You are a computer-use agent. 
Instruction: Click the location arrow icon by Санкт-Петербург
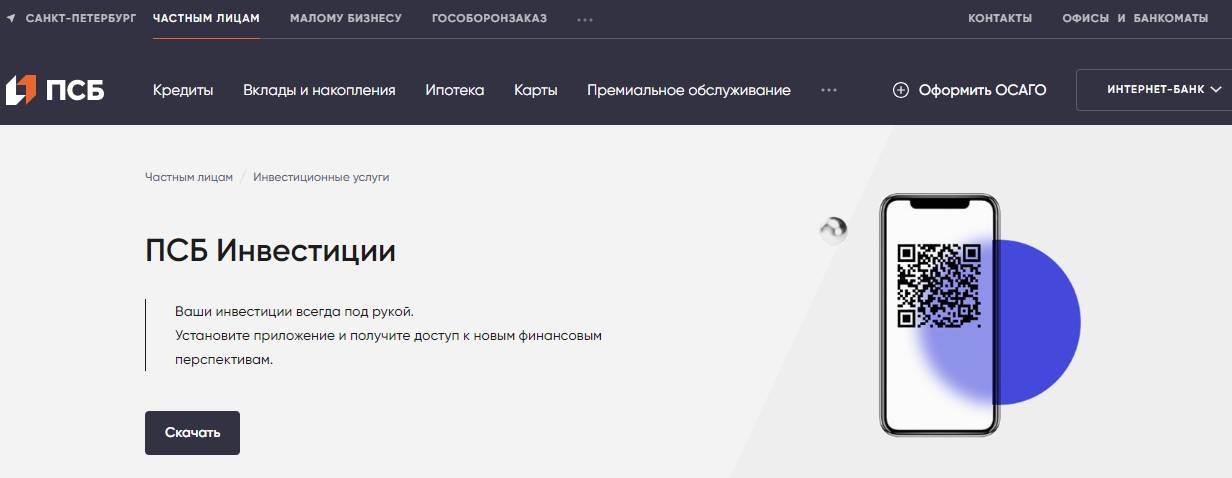pos(11,18)
